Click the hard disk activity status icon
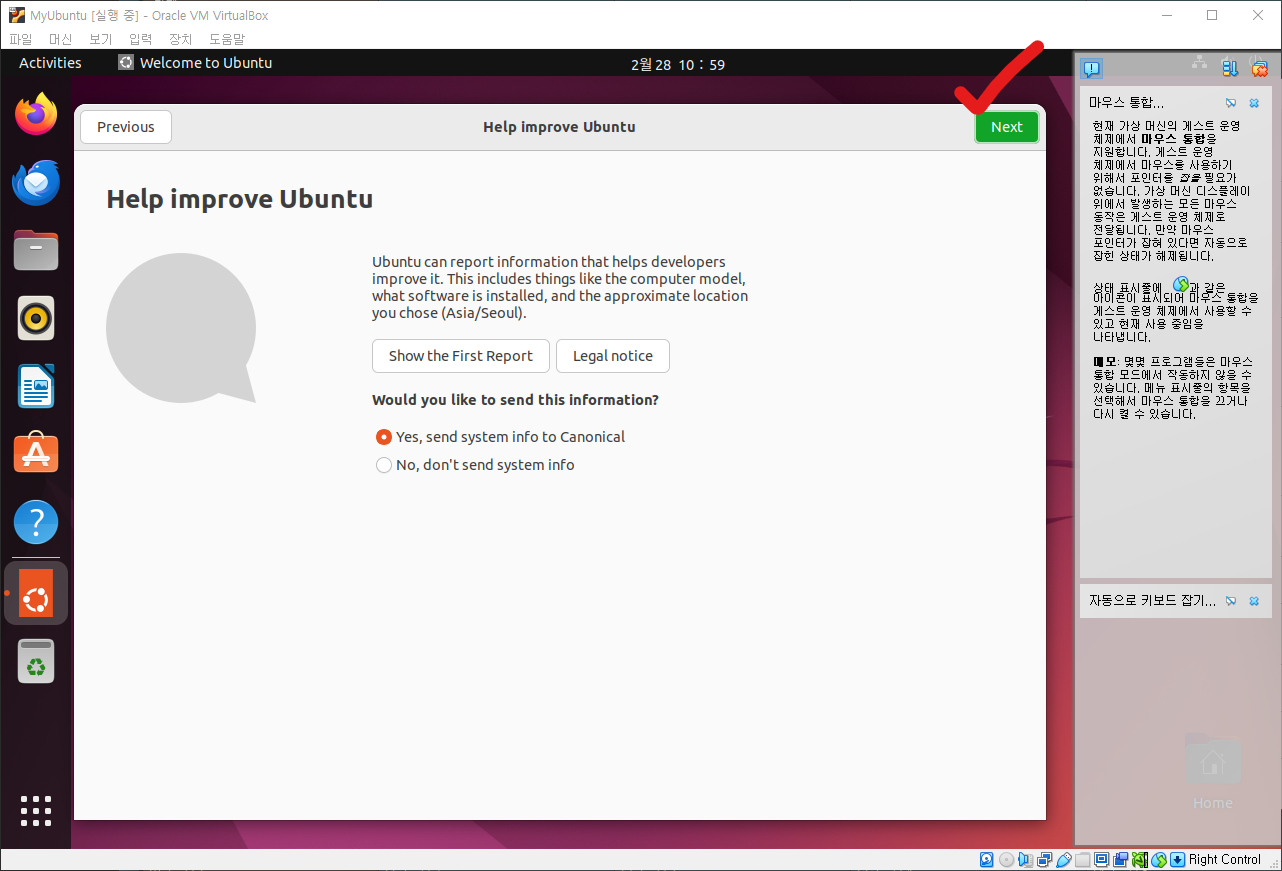 (986, 859)
